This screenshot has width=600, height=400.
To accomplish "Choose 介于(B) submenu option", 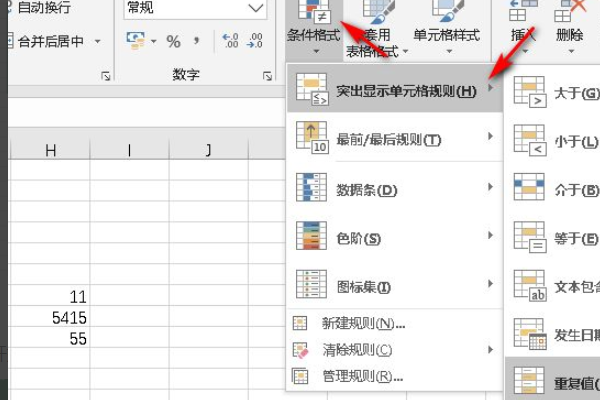I will [553, 188].
